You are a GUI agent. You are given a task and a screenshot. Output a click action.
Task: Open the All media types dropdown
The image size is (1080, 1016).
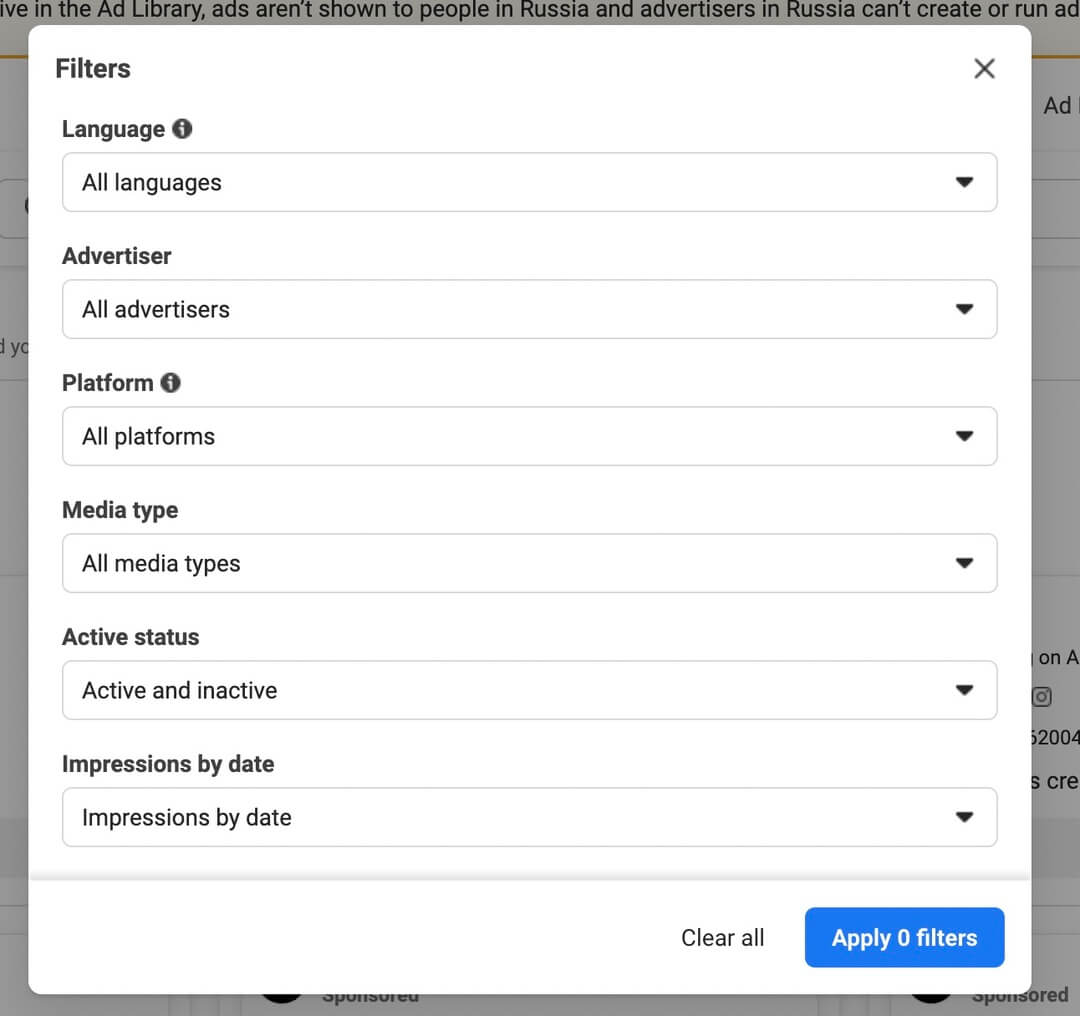530,563
